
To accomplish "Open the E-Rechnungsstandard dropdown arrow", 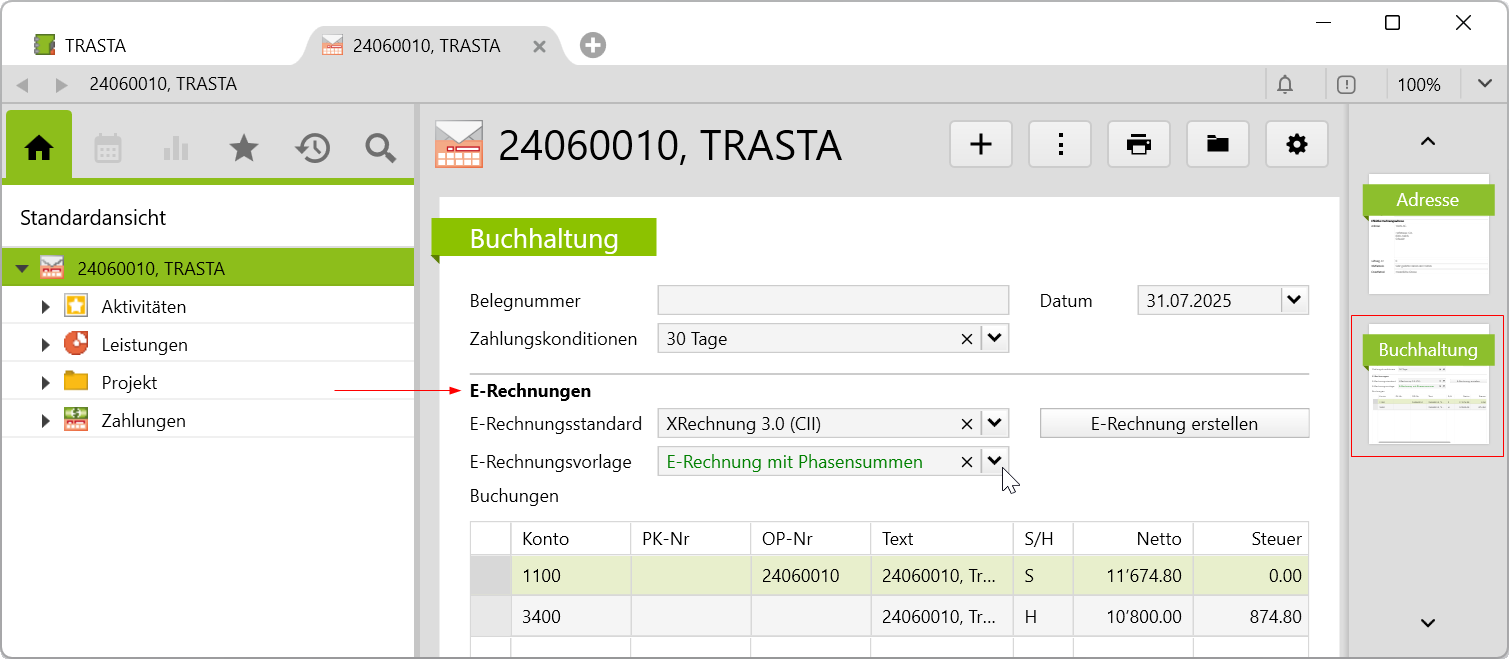I will pos(995,424).
